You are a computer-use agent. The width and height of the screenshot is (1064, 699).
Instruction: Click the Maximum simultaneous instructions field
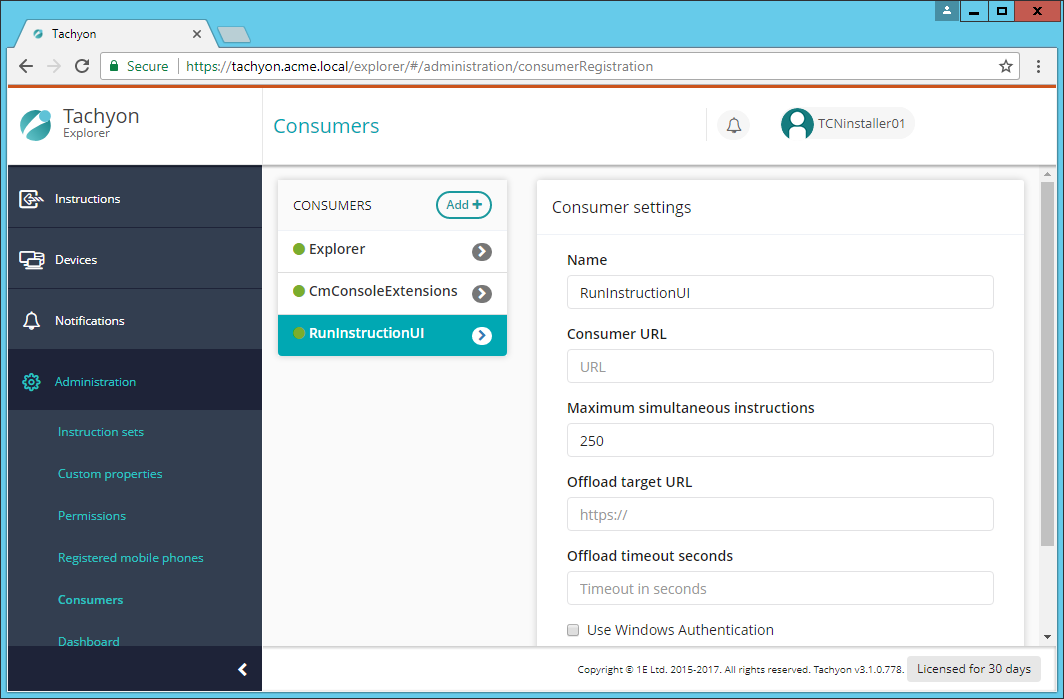click(780, 440)
